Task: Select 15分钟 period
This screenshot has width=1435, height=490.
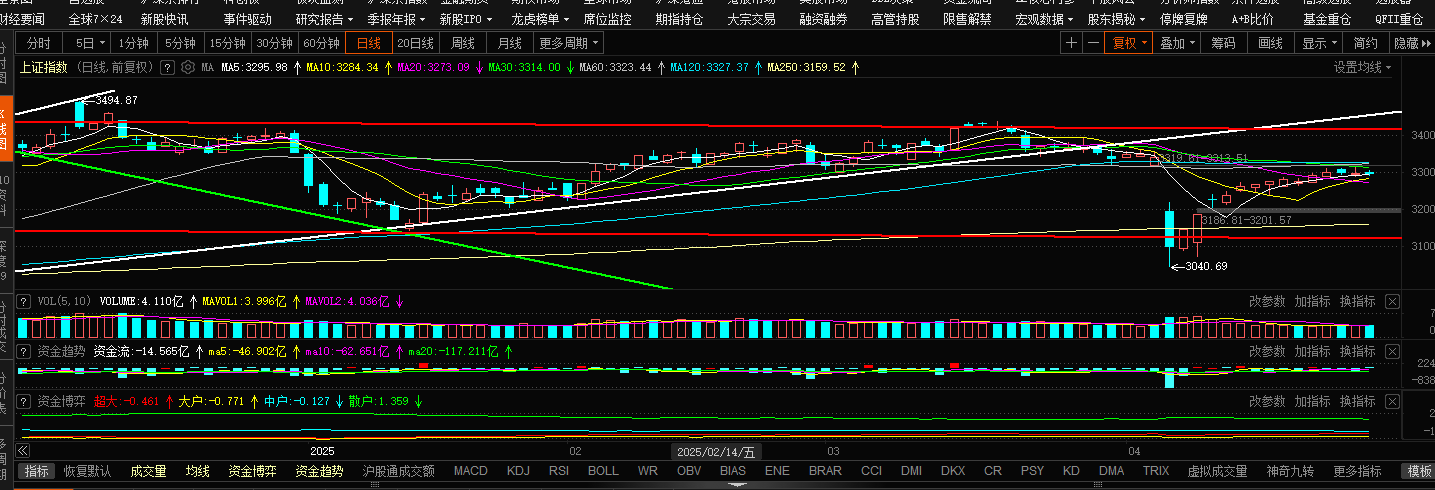Action: 226,43
